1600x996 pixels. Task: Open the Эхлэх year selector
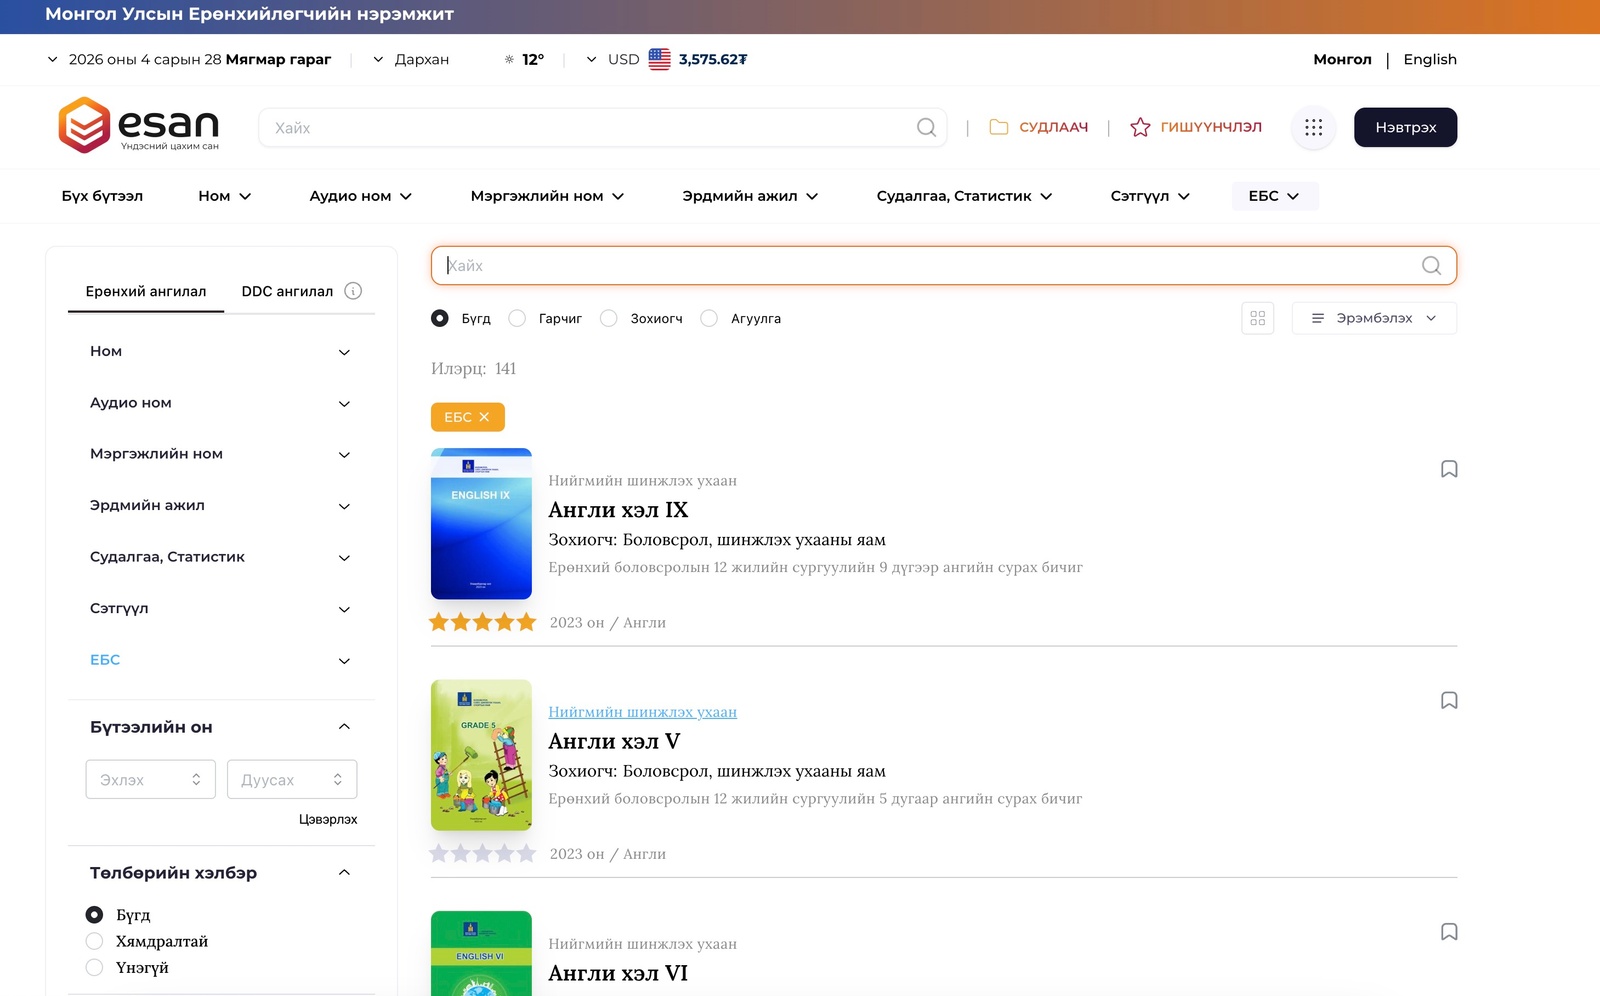point(150,780)
